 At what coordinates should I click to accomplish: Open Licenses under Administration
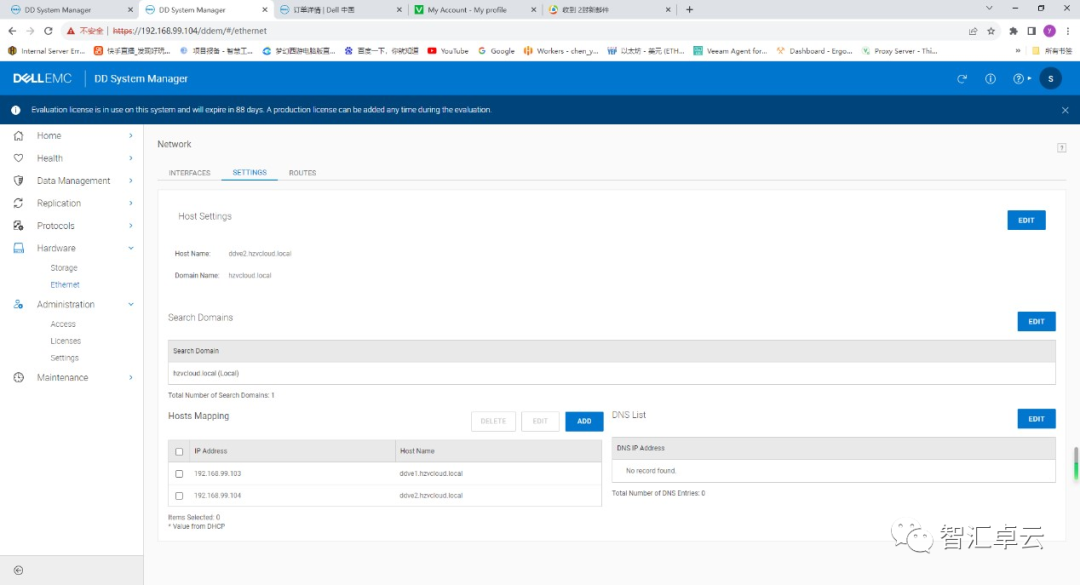65,341
